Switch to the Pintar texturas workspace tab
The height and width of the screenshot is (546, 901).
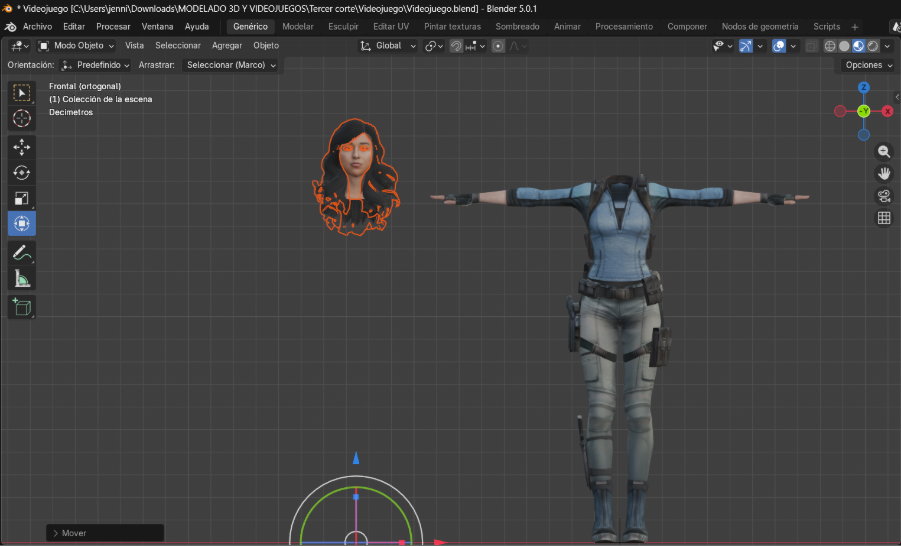coord(452,27)
